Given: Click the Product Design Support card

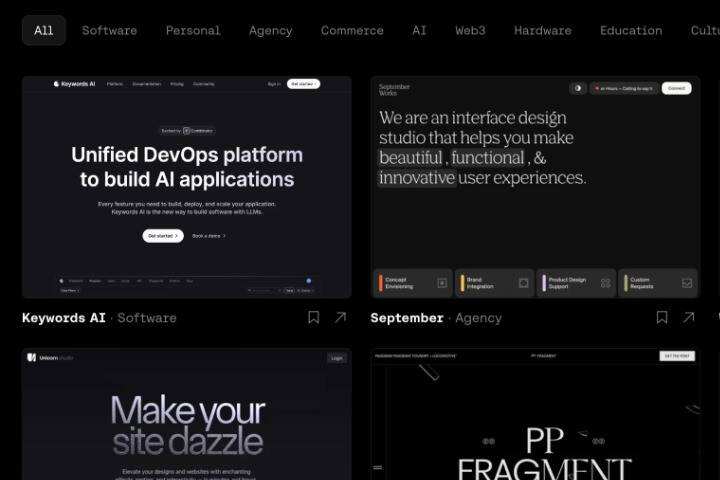Looking at the screenshot, I should [x=576, y=283].
